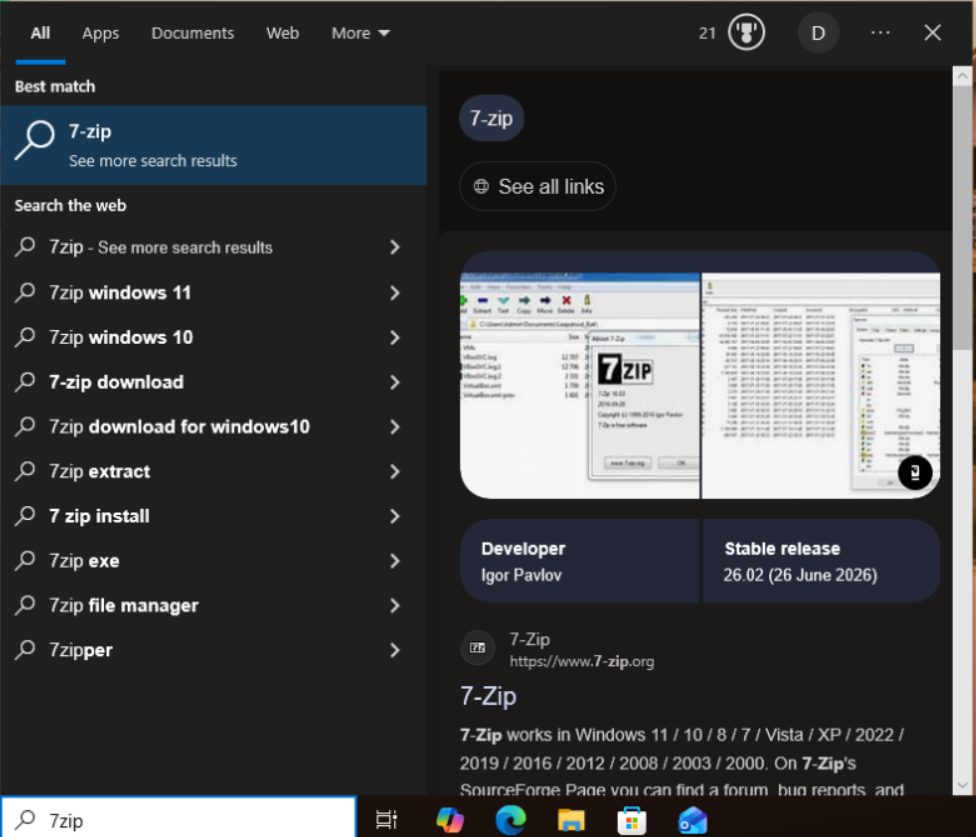
Task: Expand arrow for '7zip download for windows10'
Action: click(x=394, y=427)
